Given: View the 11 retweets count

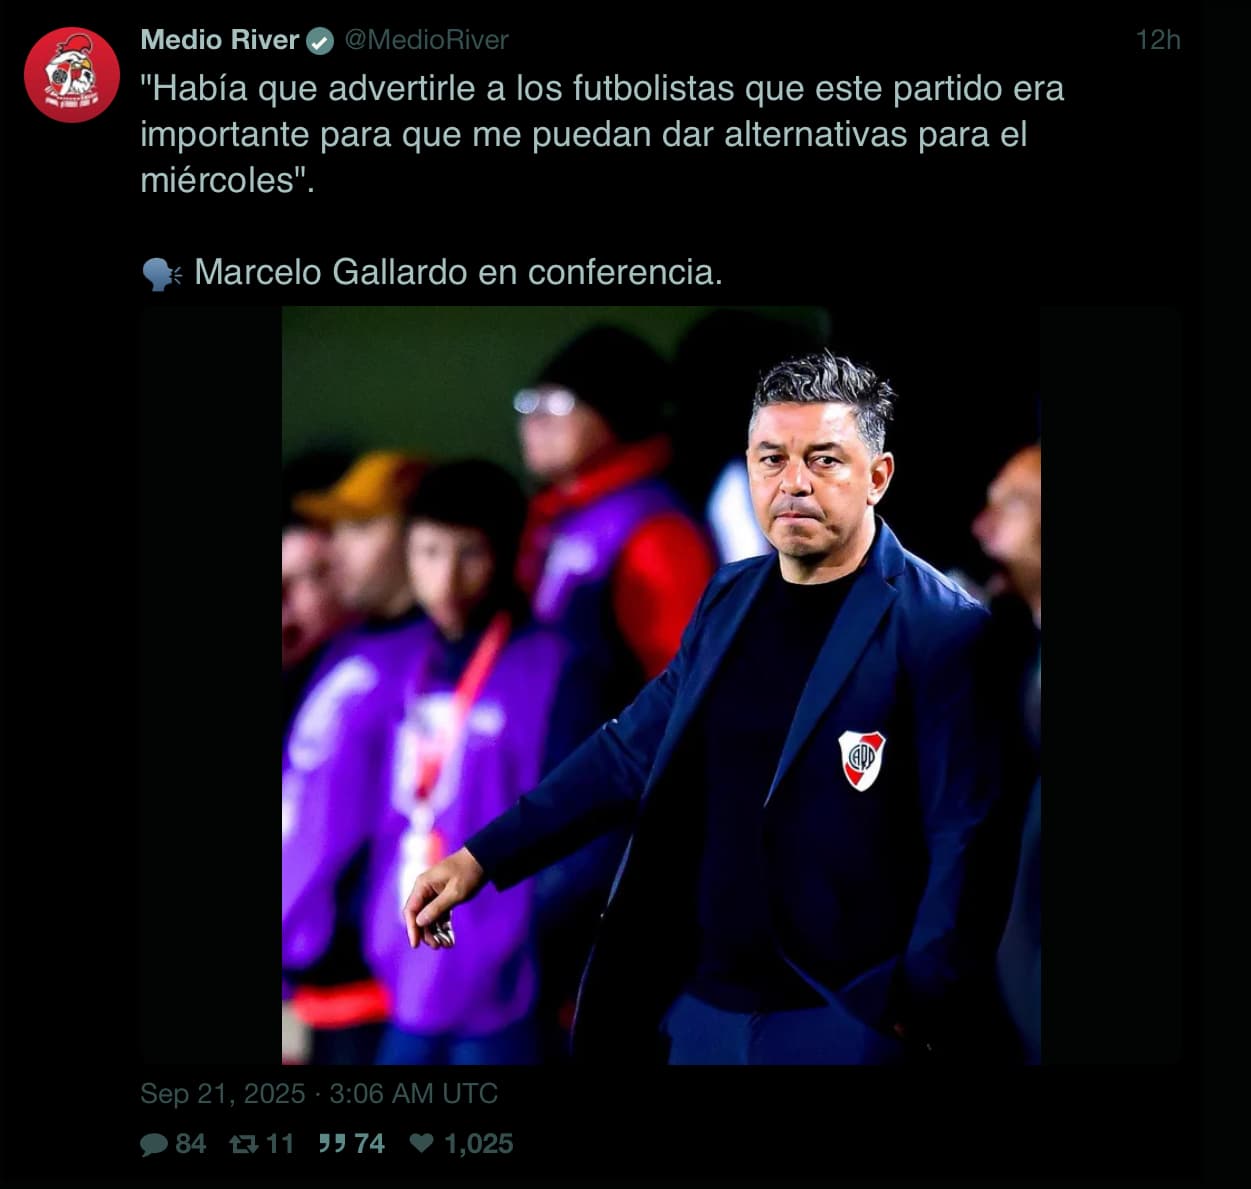Looking at the screenshot, I should coord(280,1144).
